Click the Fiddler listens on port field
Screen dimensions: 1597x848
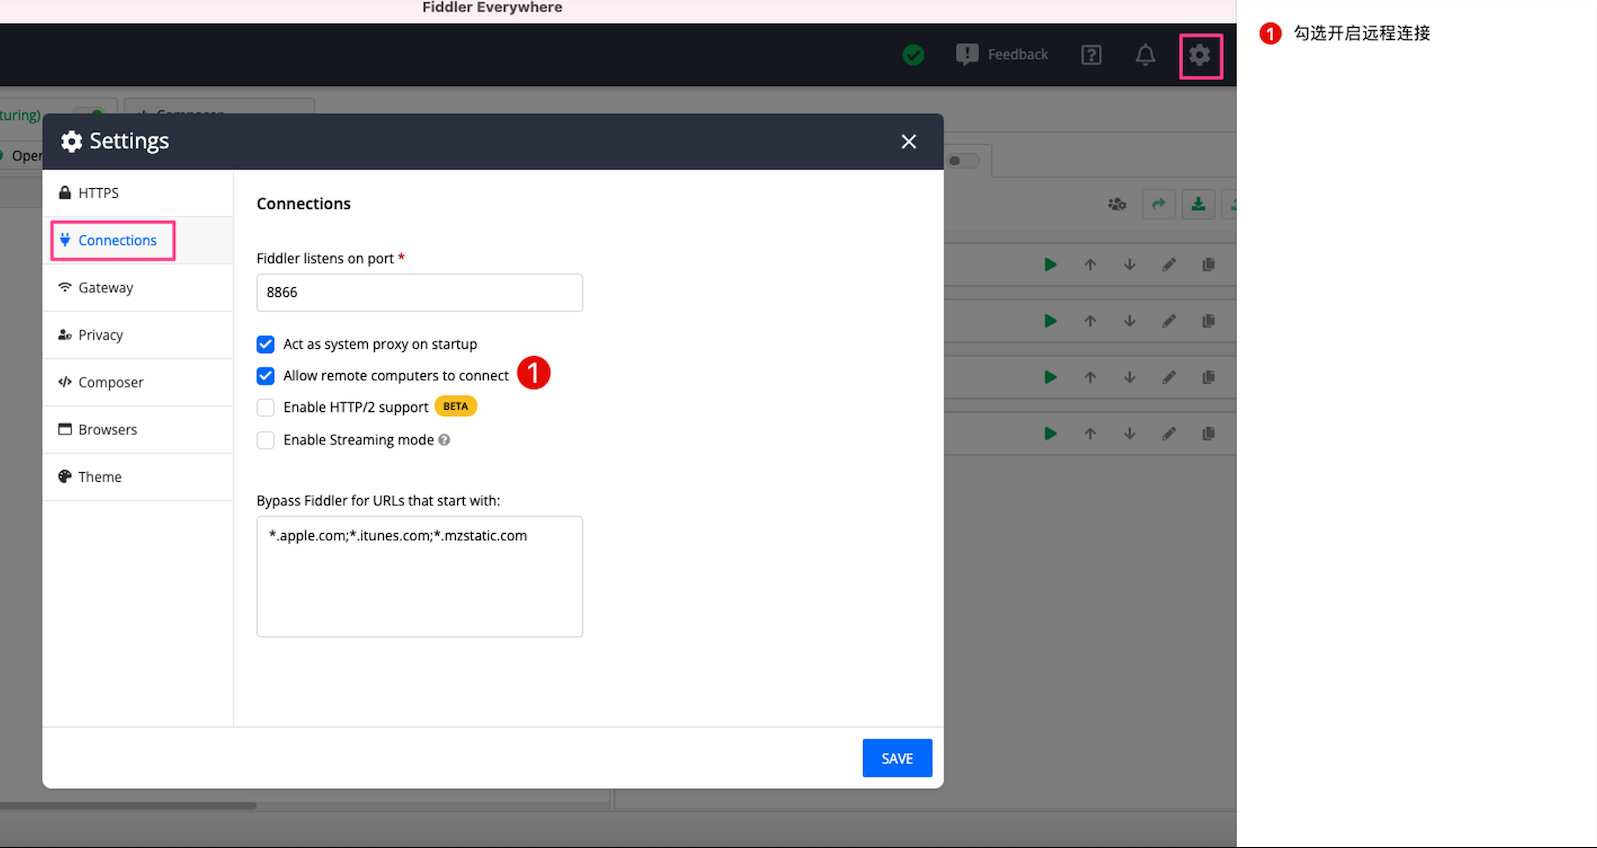pyautogui.click(x=419, y=292)
